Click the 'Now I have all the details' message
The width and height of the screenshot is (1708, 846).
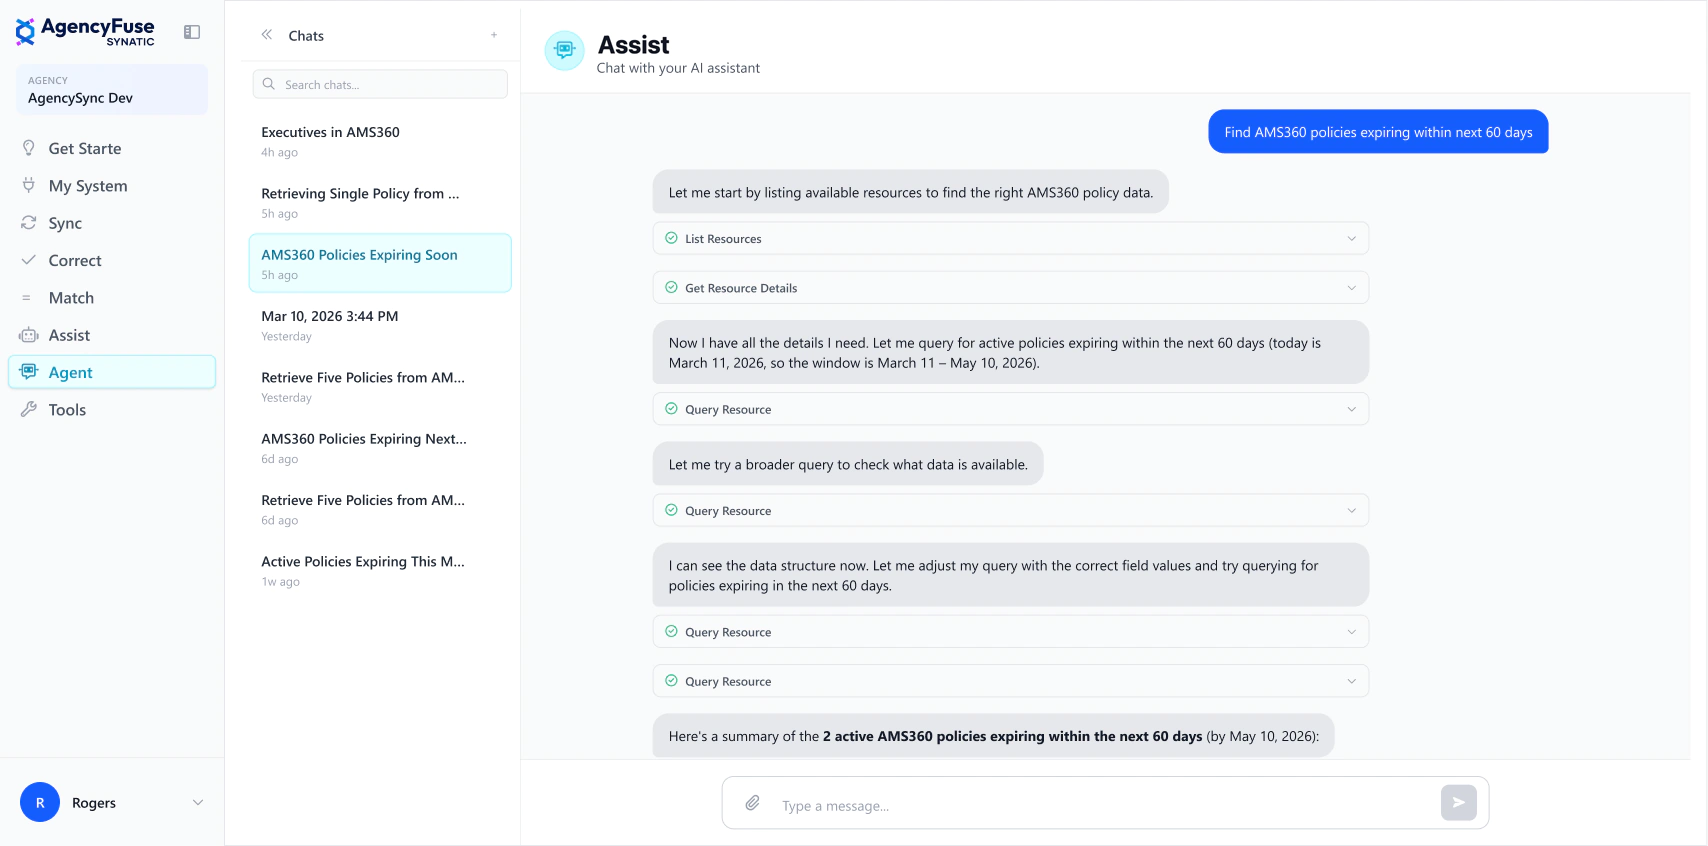[1011, 352]
